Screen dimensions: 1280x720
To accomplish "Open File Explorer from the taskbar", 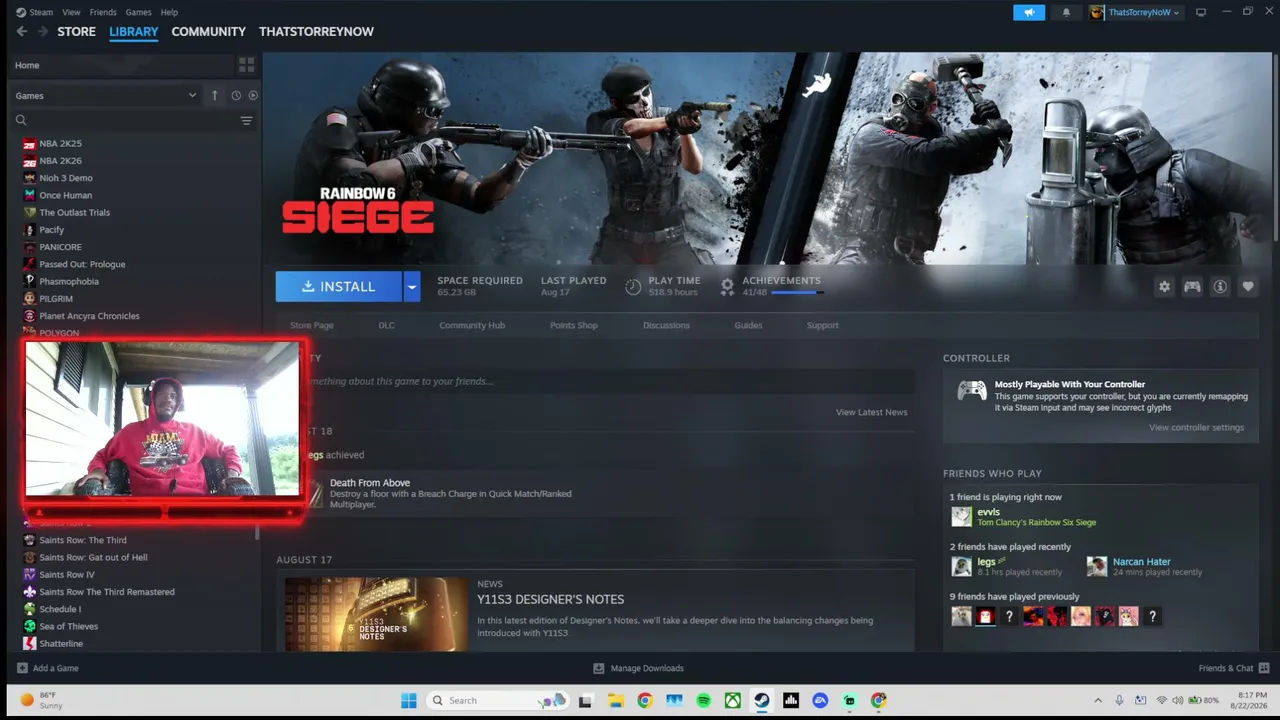I will [x=615, y=701].
